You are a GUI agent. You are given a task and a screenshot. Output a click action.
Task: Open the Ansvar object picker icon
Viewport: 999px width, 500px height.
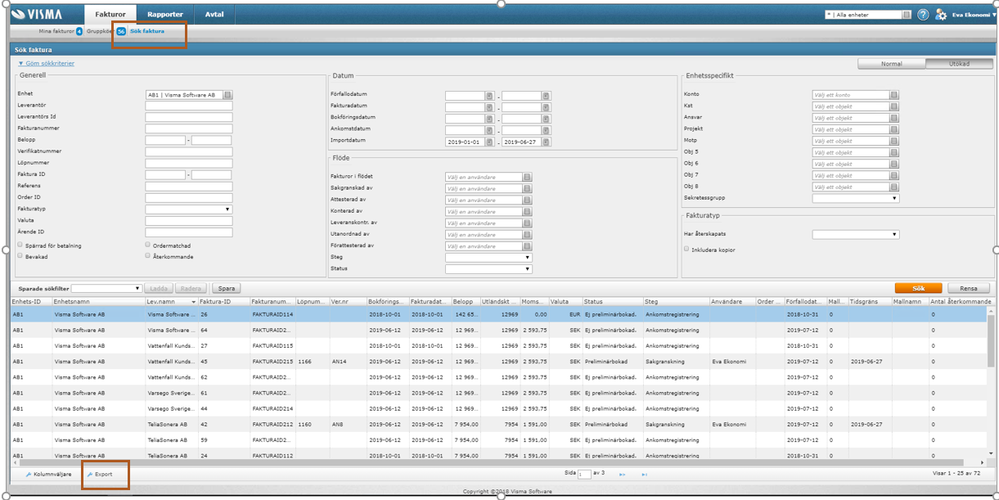[x=895, y=118]
